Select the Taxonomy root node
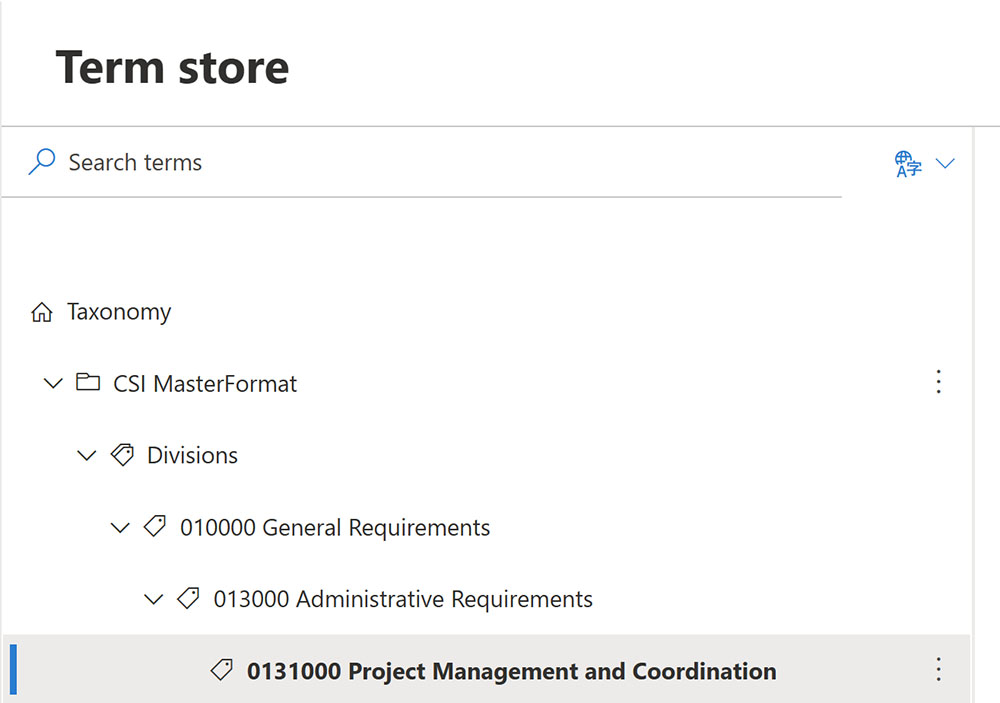This screenshot has width=1000, height=703. tap(119, 312)
